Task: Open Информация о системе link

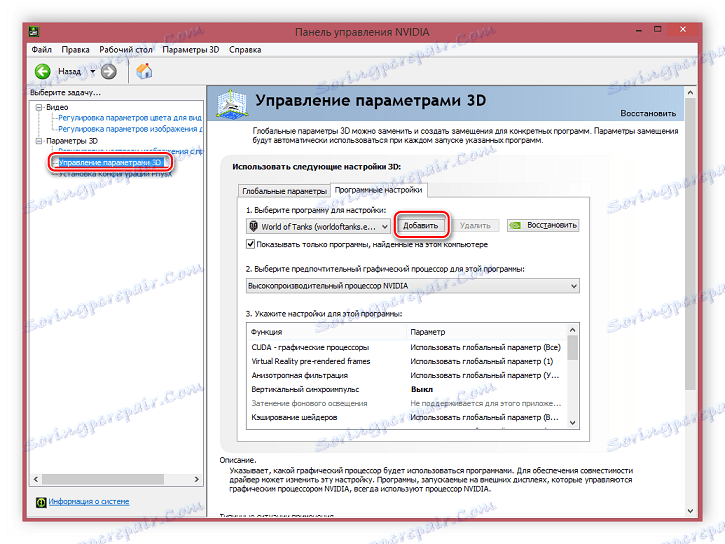Action: [89, 501]
